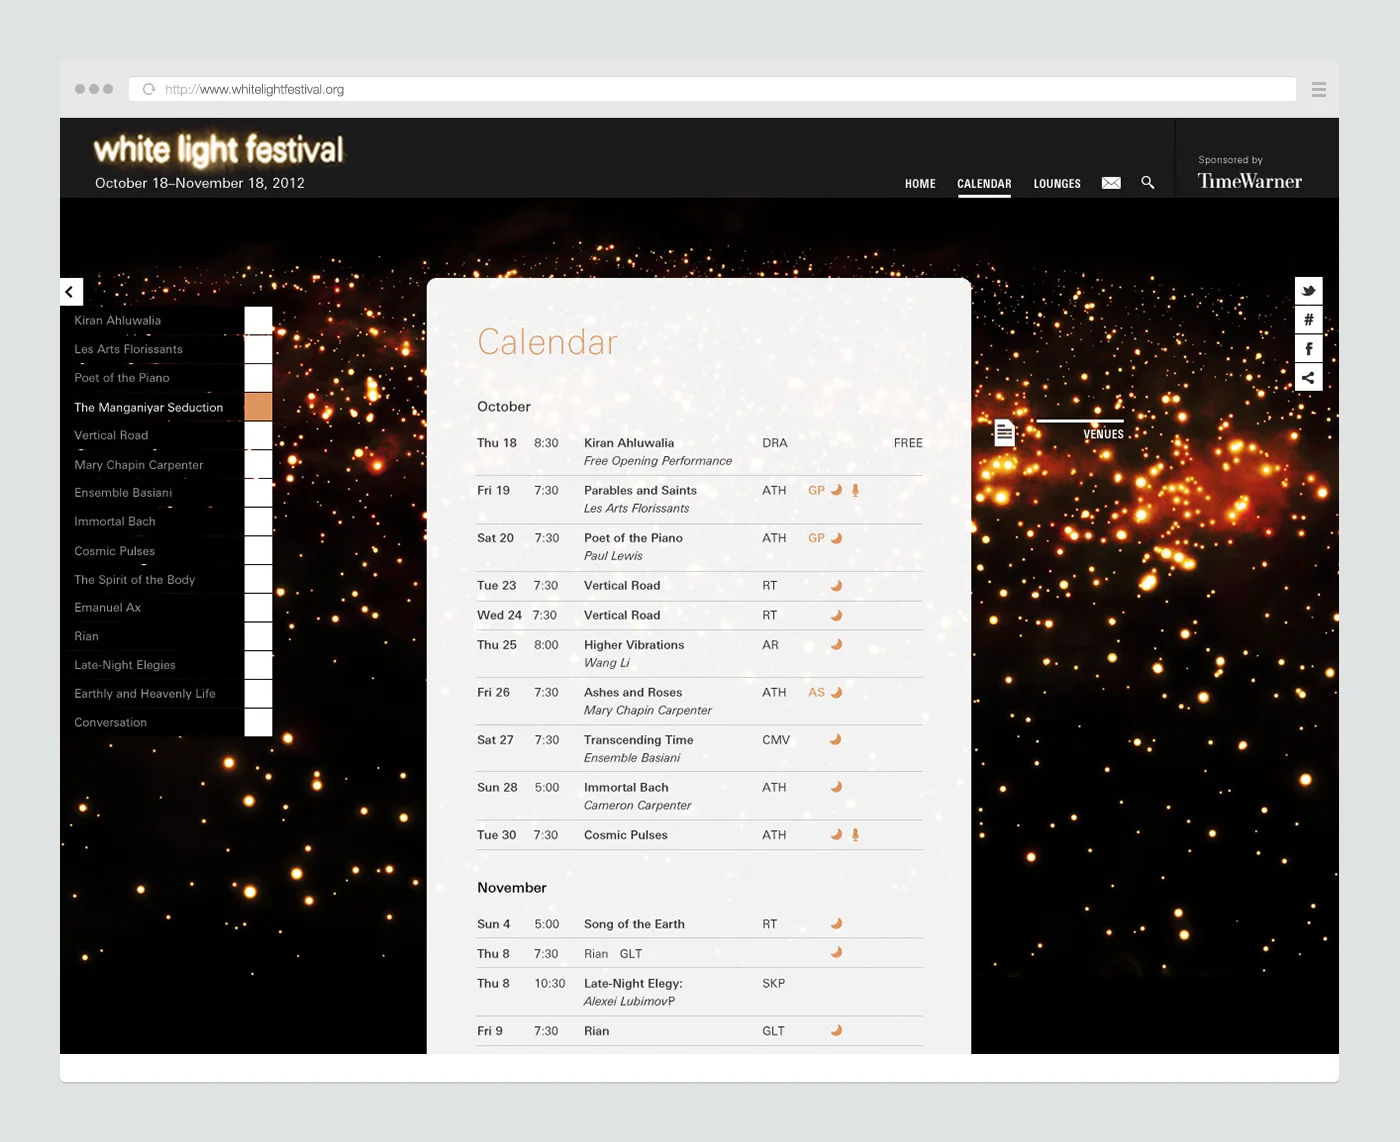This screenshot has height=1142, width=1400.
Task: Visit the TimeWarner sponsor link
Action: [1249, 181]
